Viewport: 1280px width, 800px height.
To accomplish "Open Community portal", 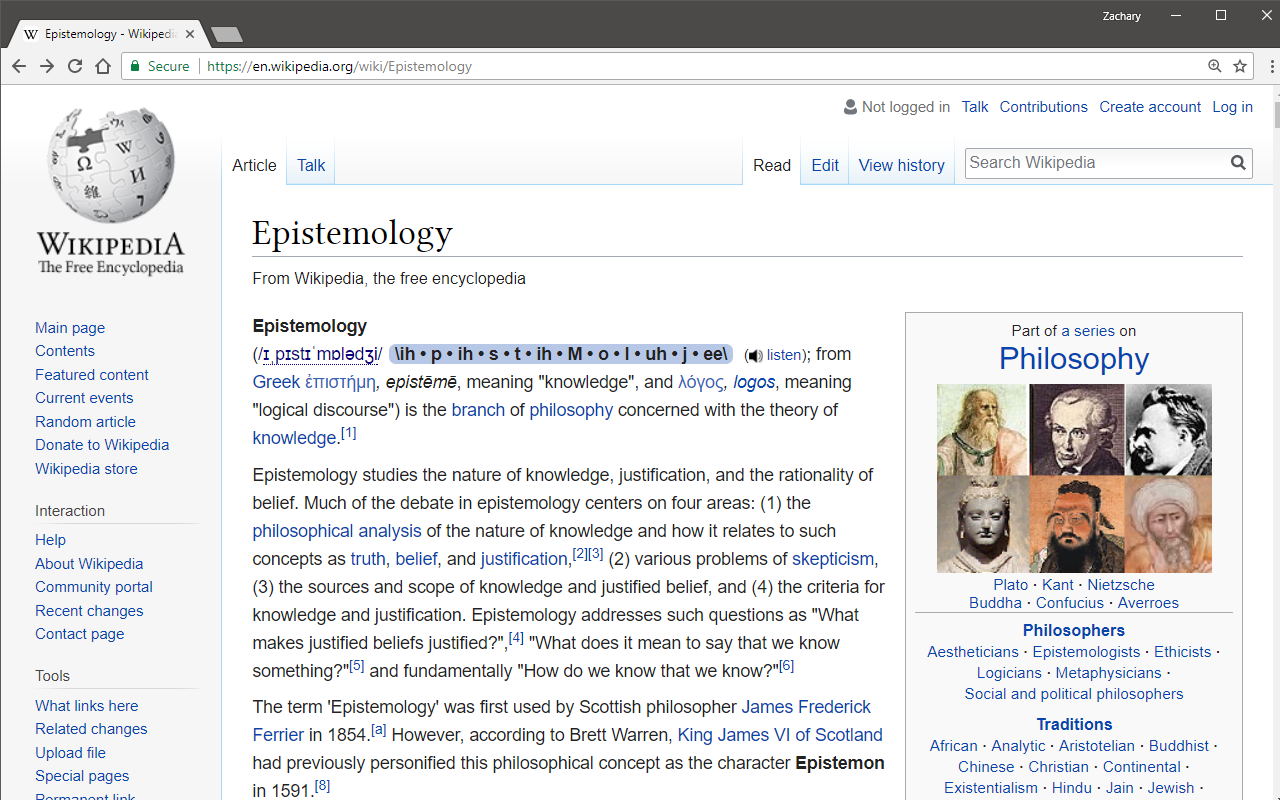I will pyautogui.click(x=94, y=587).
